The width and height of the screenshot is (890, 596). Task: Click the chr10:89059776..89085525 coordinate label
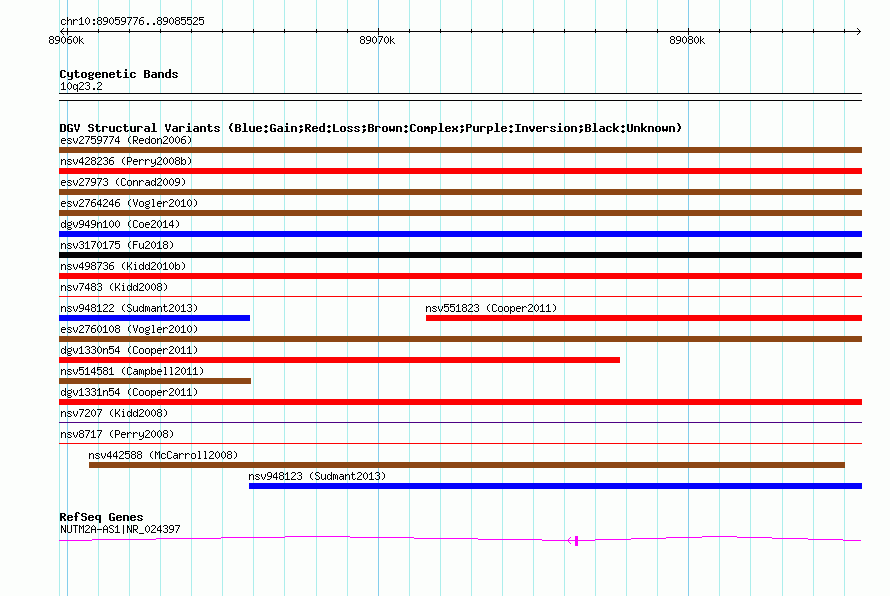[x=132, y=22]
